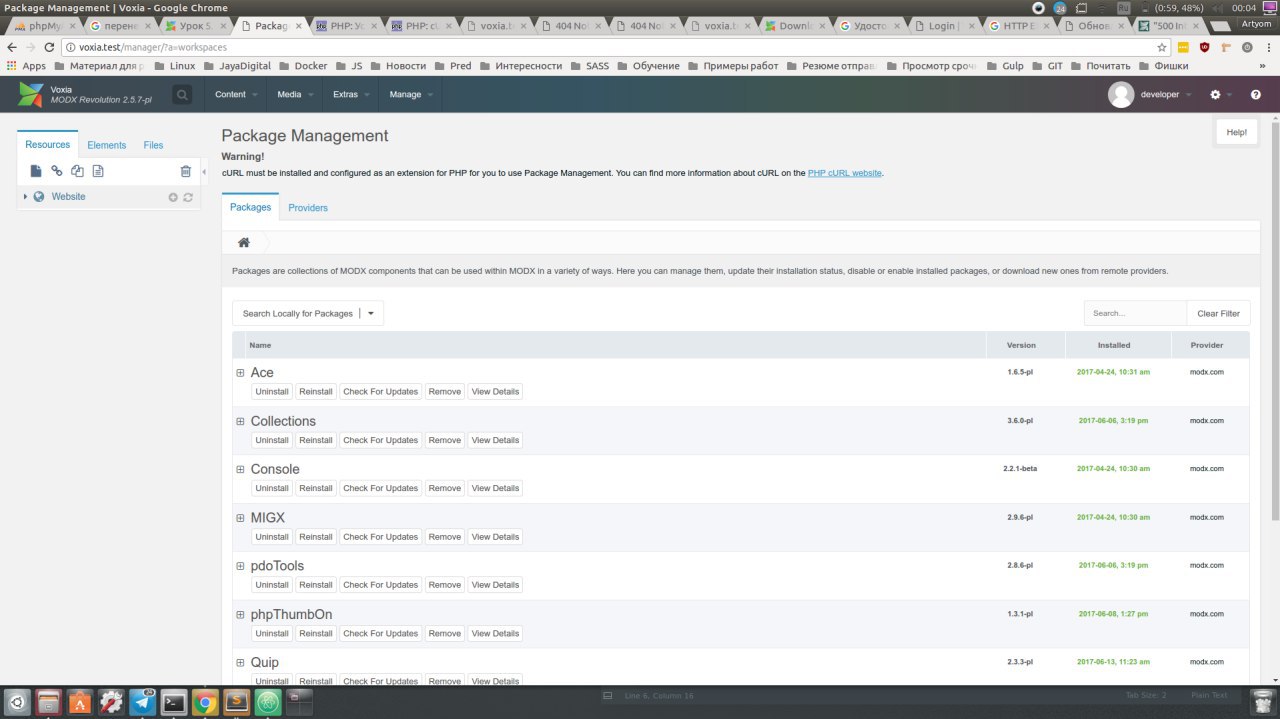Click the developer user avatar

[x=1121, y=95]
